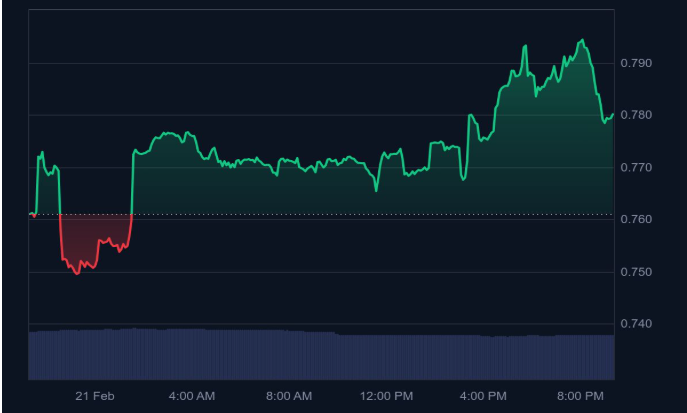Select the 21 Feb date label
This screenshot has width=687, height=413.
click(94, 396)
